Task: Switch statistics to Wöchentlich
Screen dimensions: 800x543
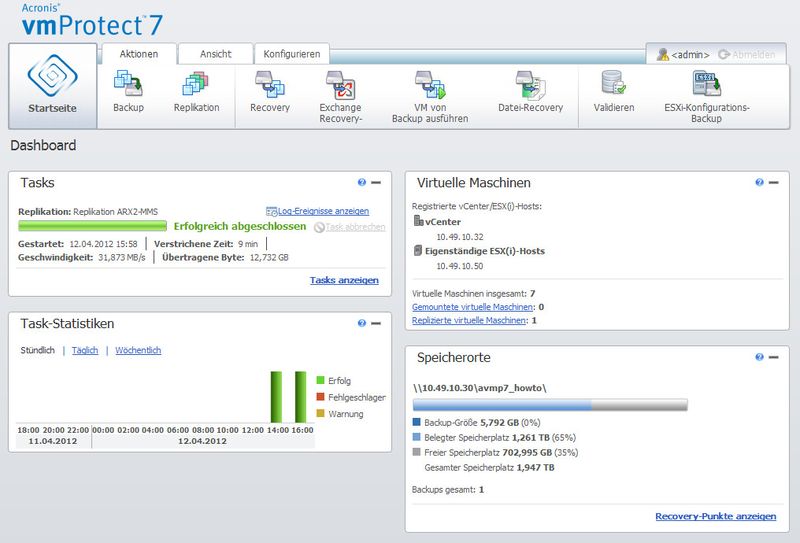Action: (138, 350)
